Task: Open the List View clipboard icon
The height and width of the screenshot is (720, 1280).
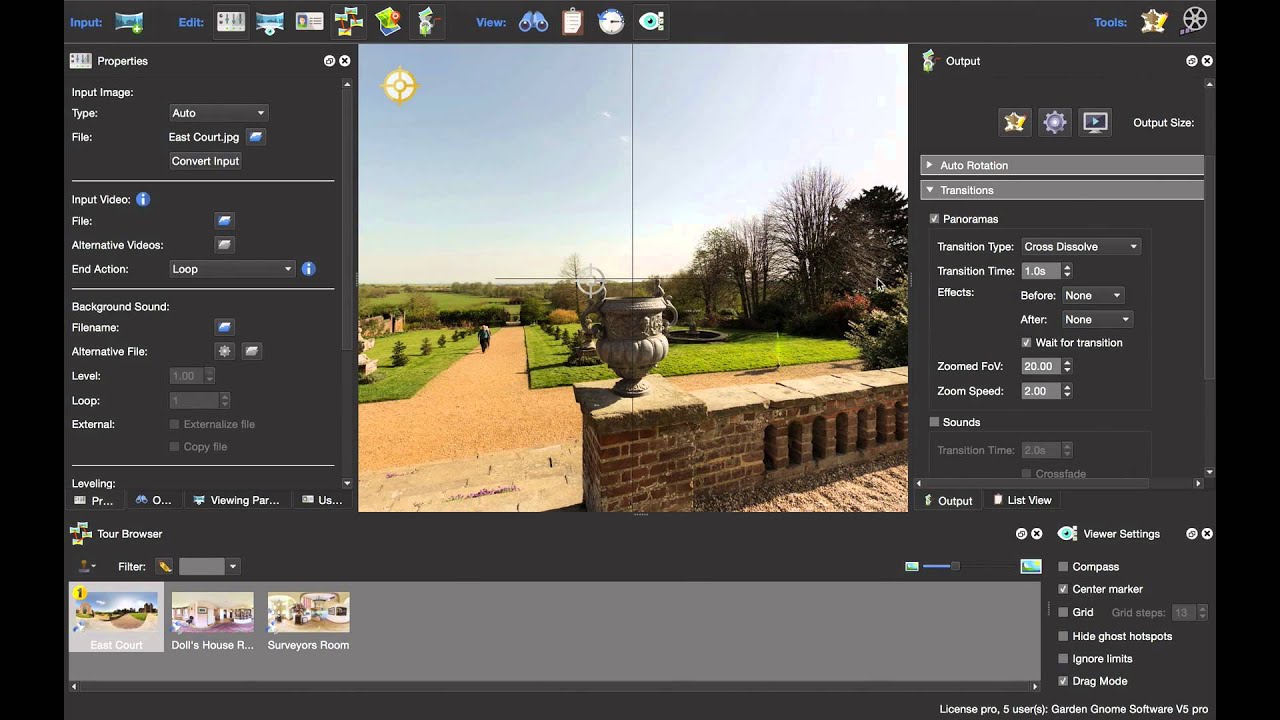Action: pyautogui.click(x=572, y=21)
